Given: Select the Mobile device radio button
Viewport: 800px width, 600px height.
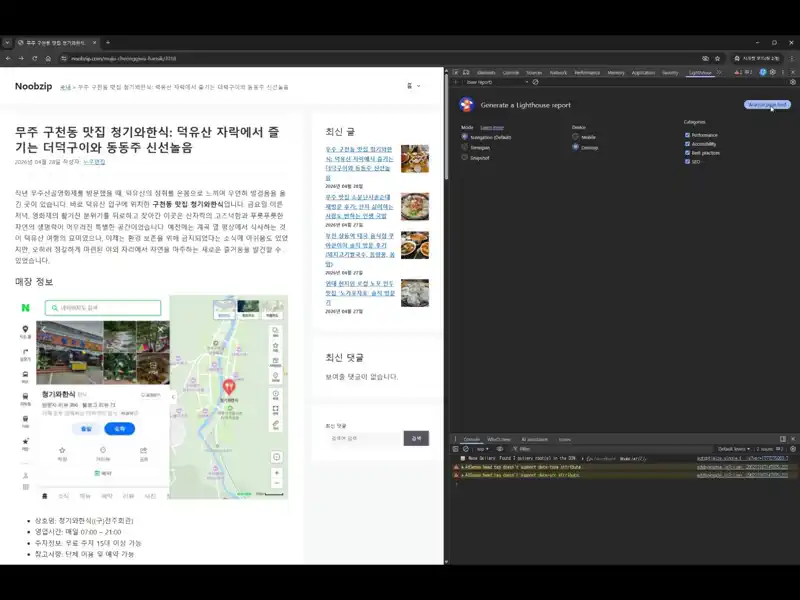Looking at the screenshot, I should (575, 136).
